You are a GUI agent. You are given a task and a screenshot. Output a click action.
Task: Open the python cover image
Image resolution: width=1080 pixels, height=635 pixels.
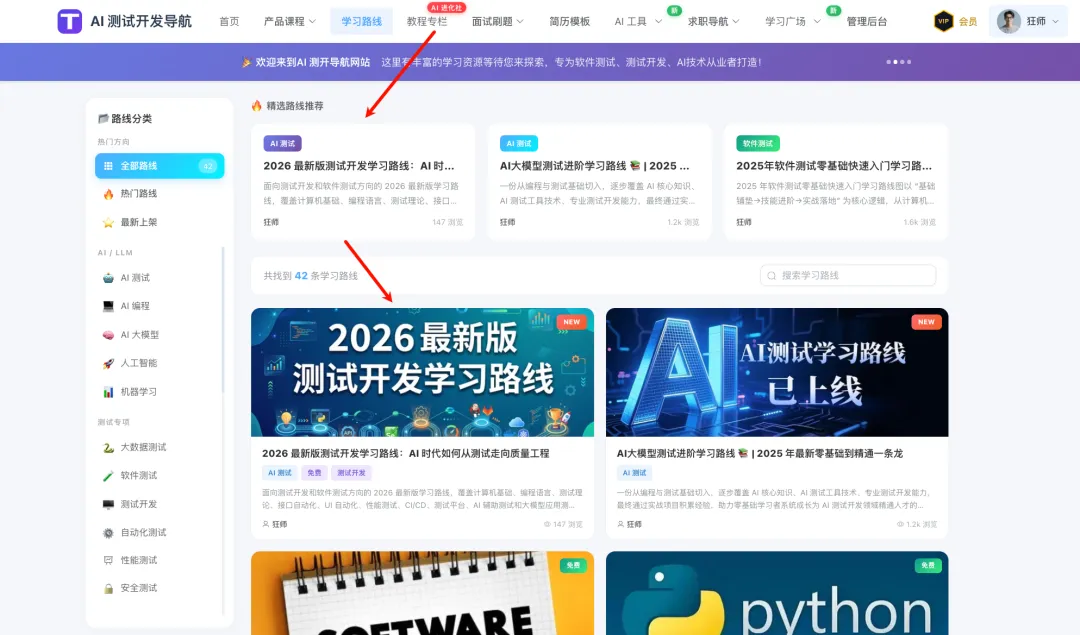(x=777, y=593)
